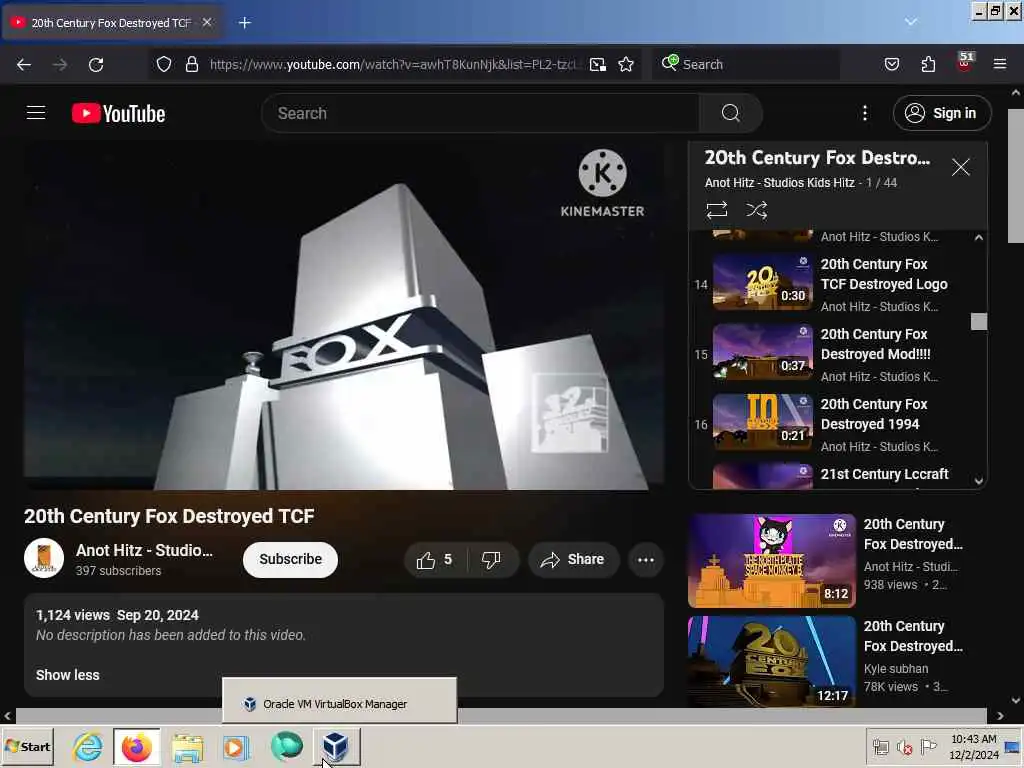Screen dimensions: 1024x768
Task: Click page scrollbar up arrow
Action: tap(1016, 93)
